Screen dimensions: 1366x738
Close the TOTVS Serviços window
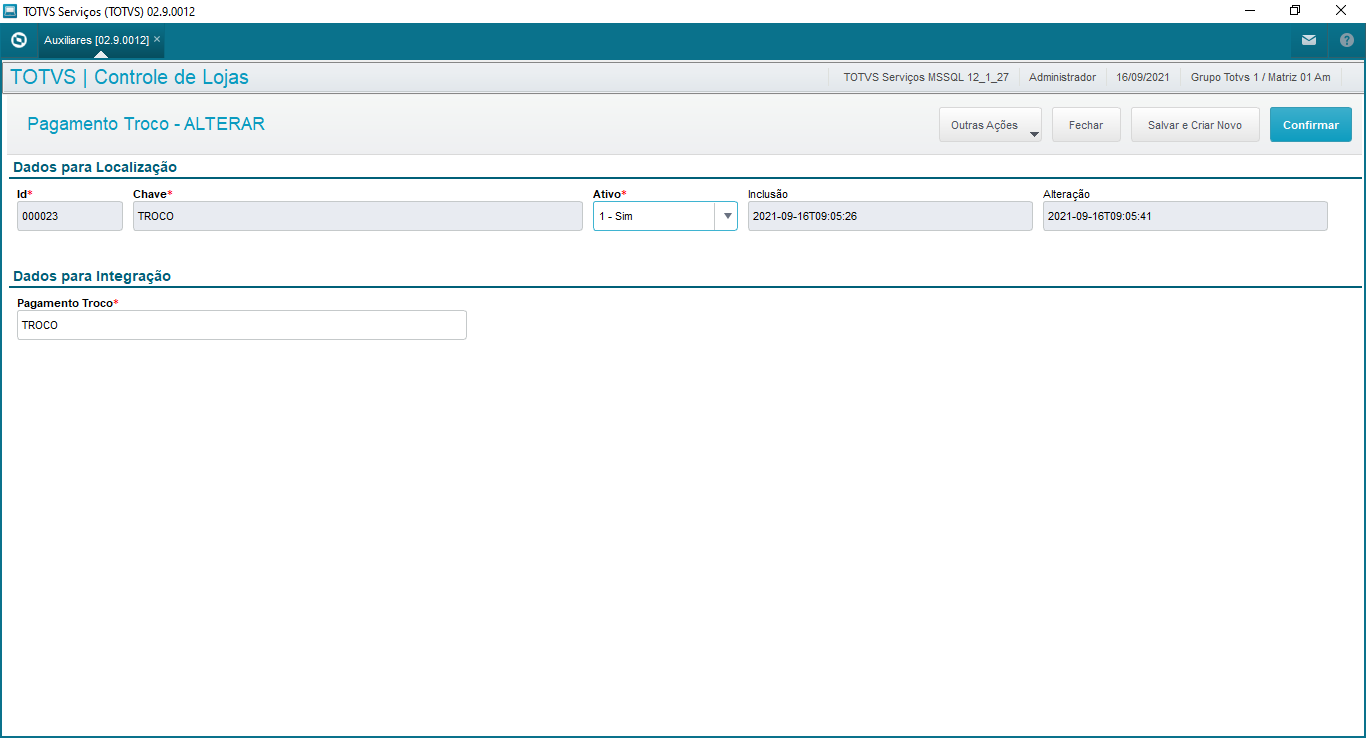pos(1341,11)
